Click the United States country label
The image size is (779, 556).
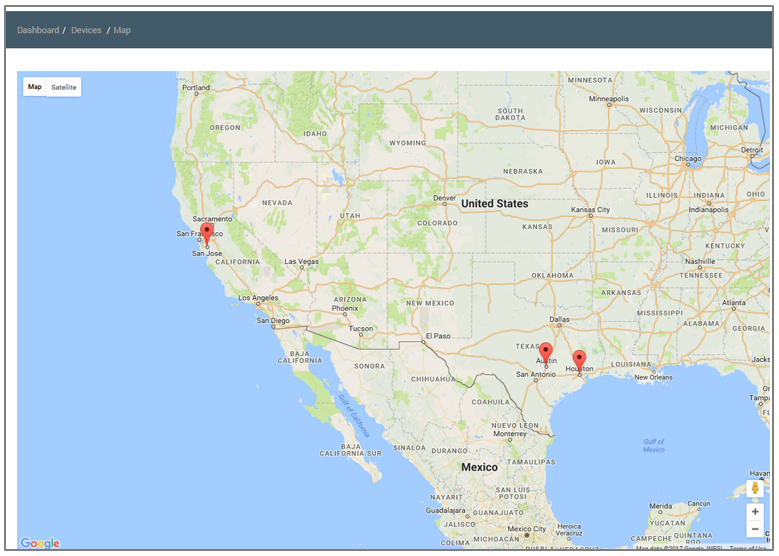point(494,203)
